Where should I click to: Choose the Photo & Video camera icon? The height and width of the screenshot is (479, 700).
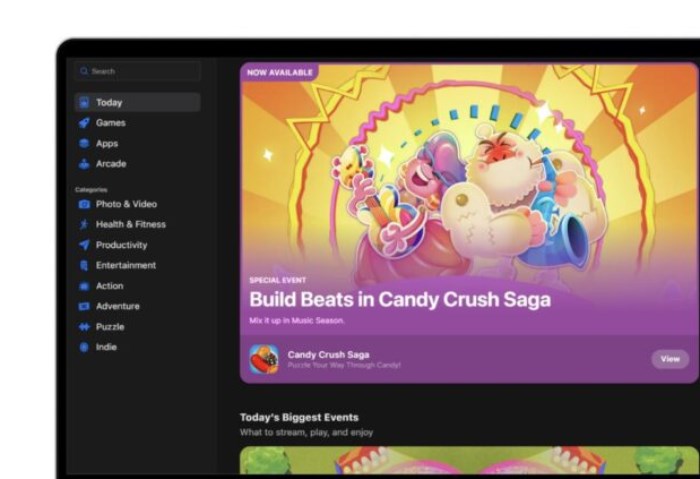[84, 204]
